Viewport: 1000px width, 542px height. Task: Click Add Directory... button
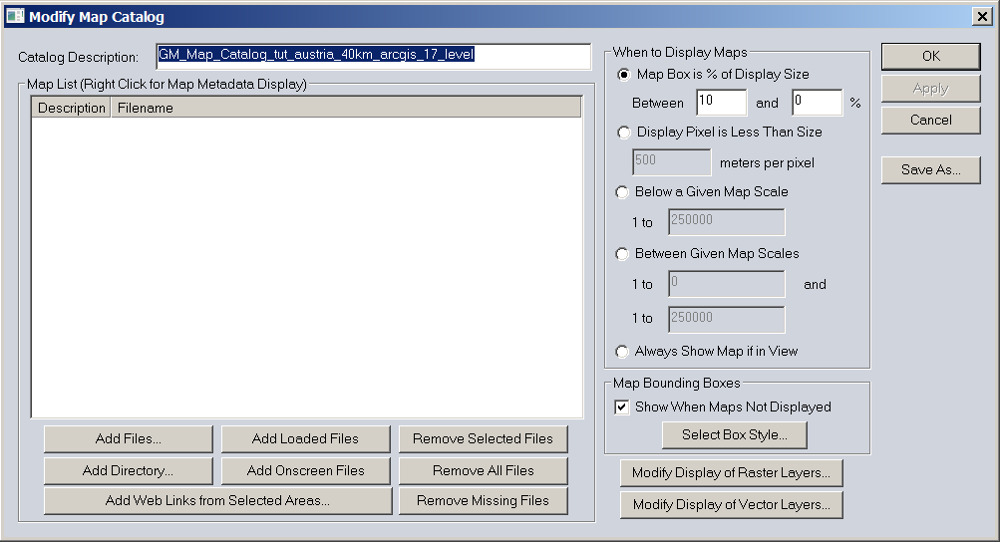128,471
